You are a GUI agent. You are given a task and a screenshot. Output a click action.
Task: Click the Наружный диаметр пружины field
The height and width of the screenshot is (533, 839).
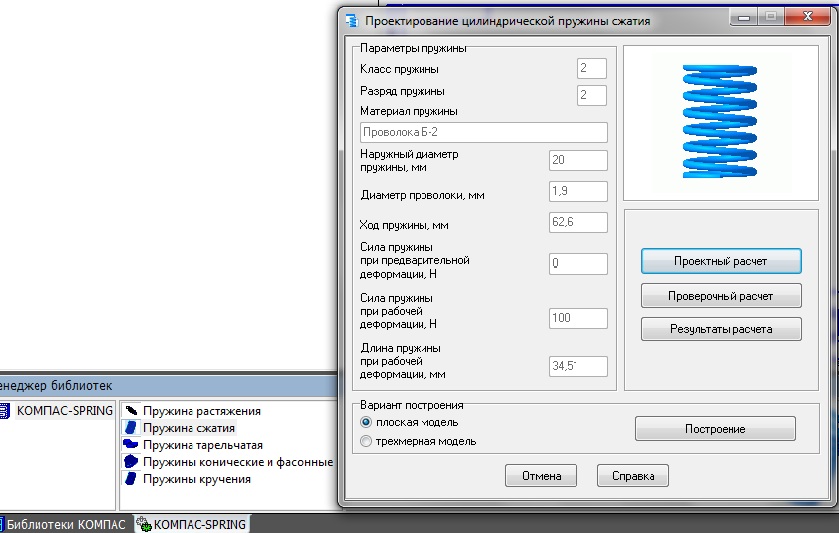click(578, 160)
